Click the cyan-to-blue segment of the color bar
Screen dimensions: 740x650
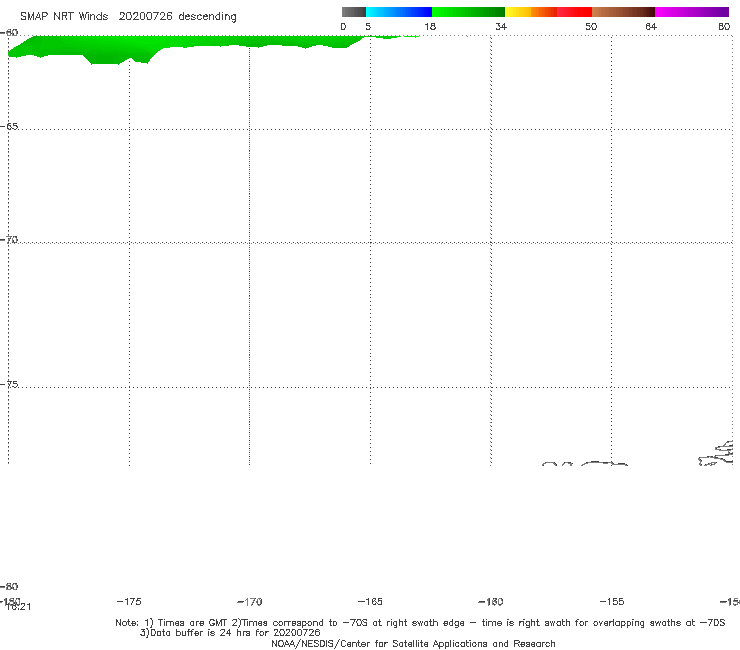(x=399, y=12)
